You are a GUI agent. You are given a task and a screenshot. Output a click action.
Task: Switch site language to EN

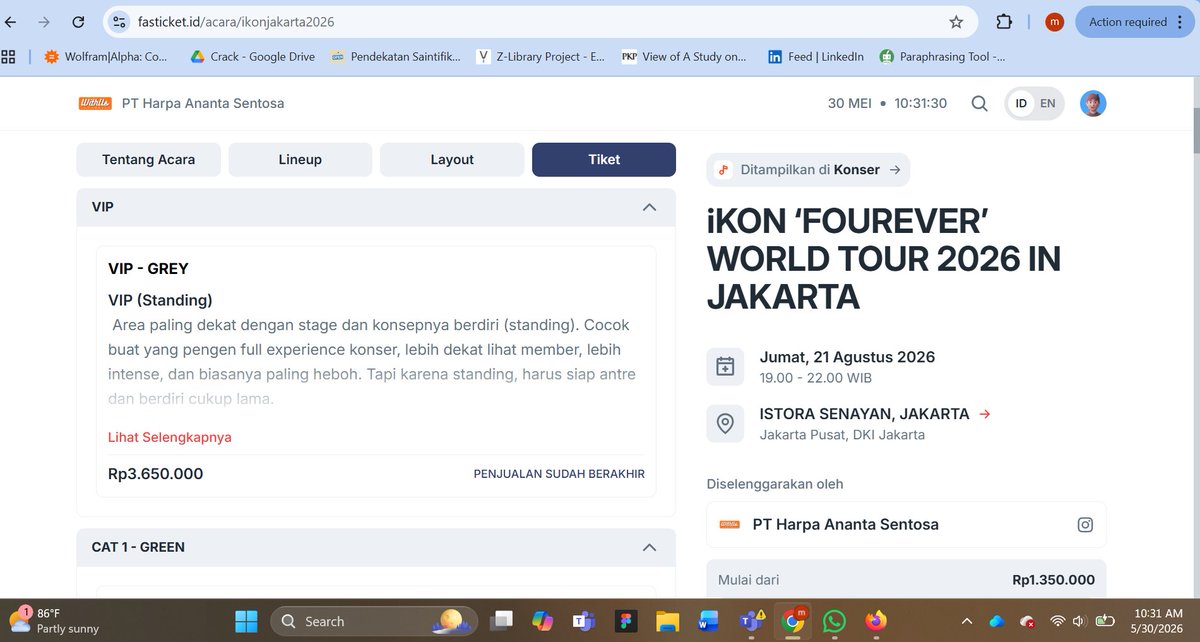[x=1047, y=103]
